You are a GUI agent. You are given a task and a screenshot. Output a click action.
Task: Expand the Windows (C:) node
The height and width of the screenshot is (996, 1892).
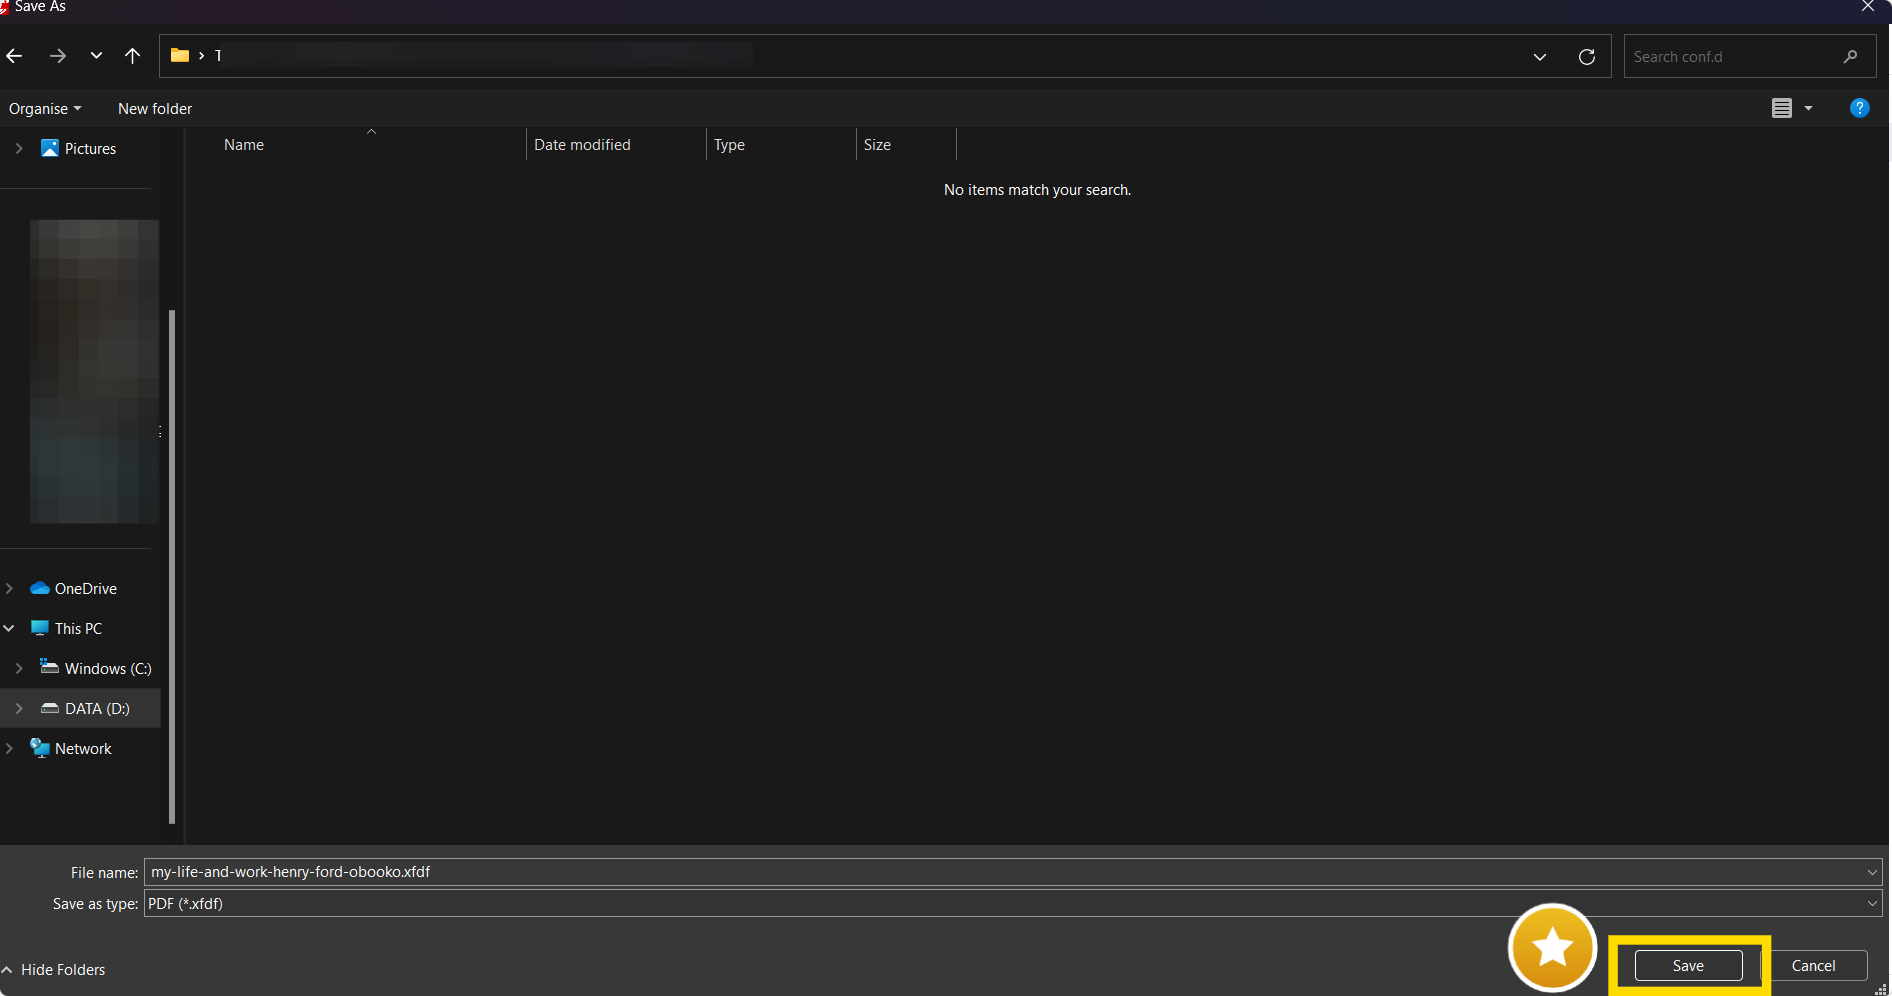[19, 668]
